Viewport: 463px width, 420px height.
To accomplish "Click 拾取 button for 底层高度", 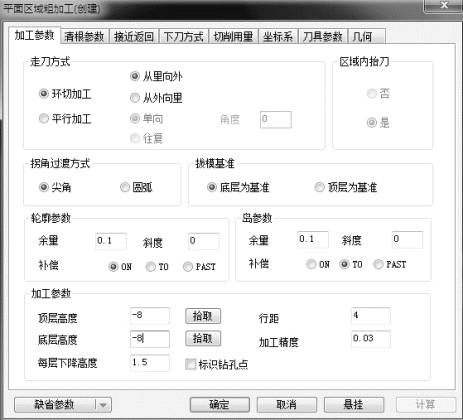I will (203, 339).
